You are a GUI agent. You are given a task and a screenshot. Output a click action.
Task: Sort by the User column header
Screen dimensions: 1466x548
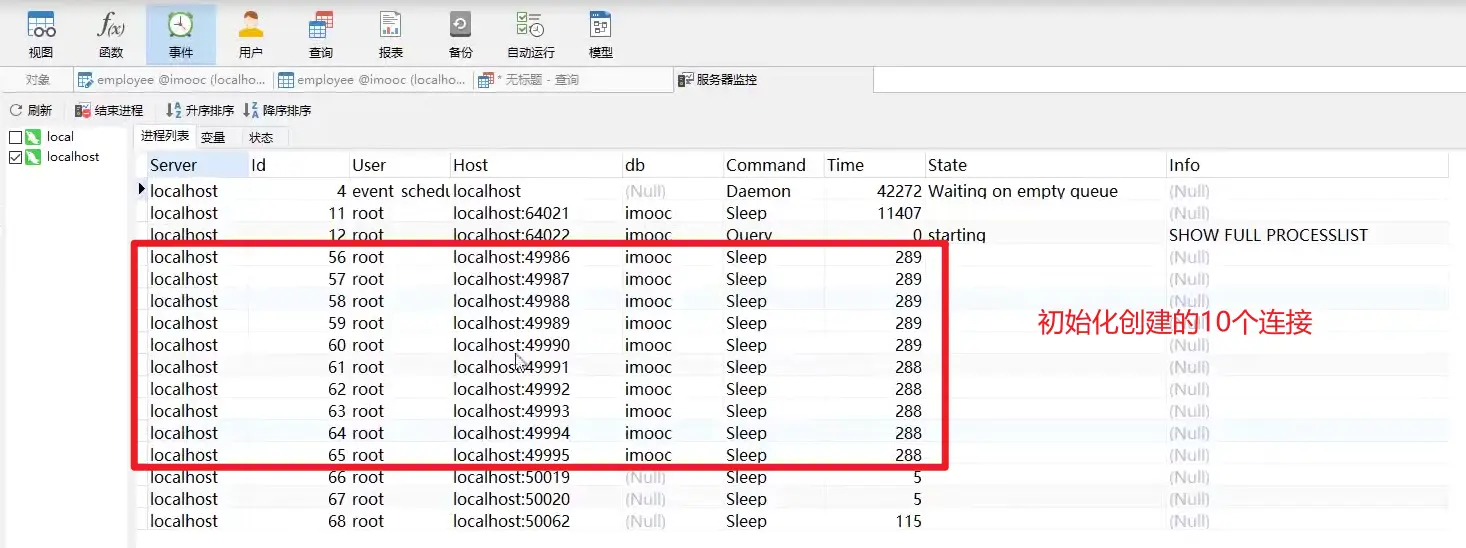click(x=400, y=165)
